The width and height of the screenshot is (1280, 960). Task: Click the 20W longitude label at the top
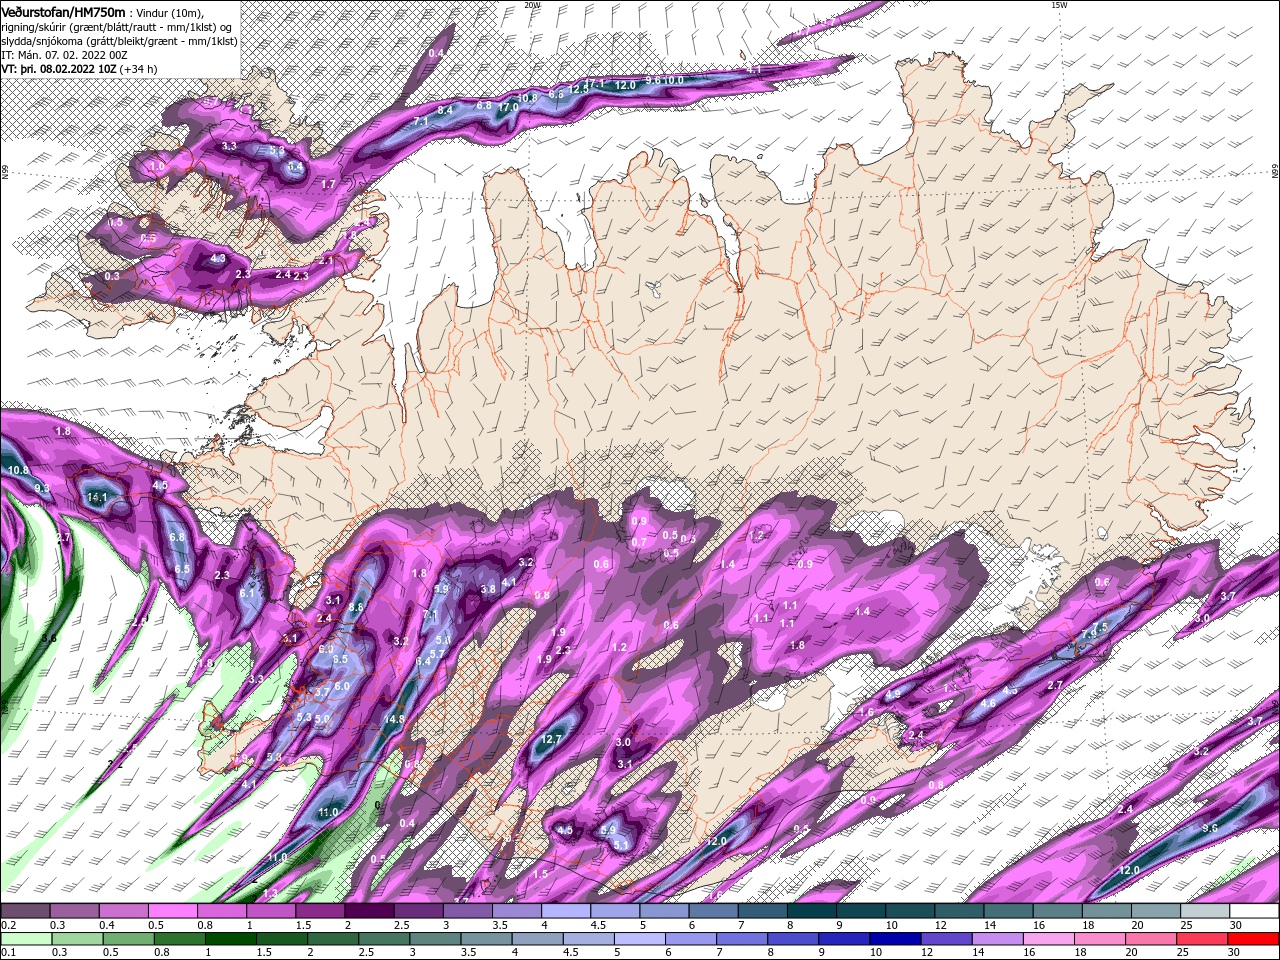click(x=532, y=5)
